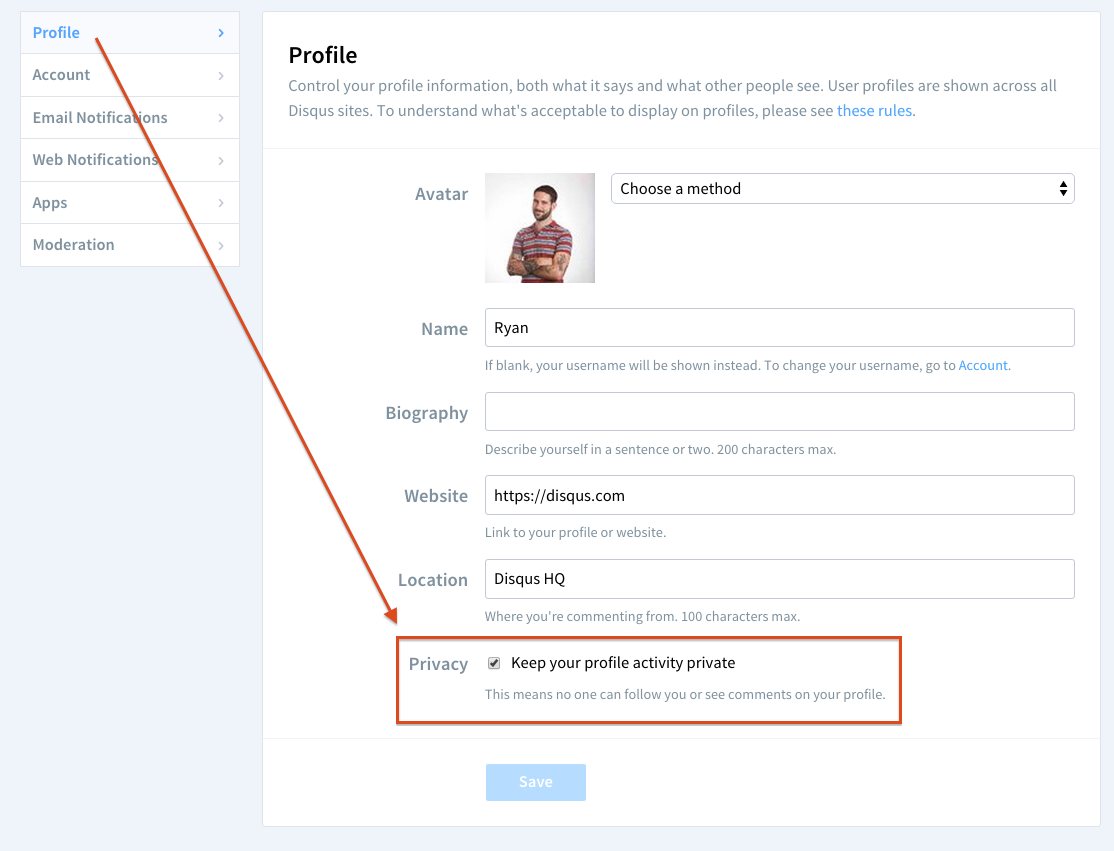Uncheck Keep your profile activity private

494,663
